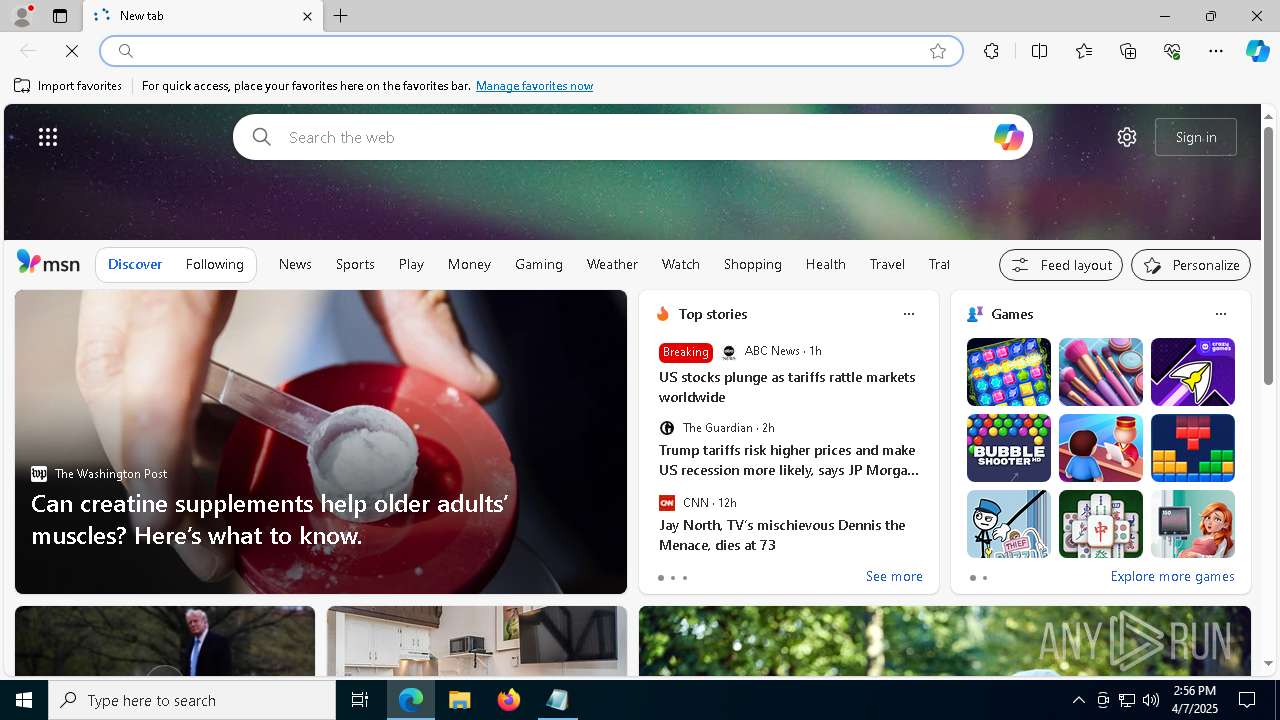1280x720 pixels.
Task: Click See more under Top stories
Action: pos(894,576)
